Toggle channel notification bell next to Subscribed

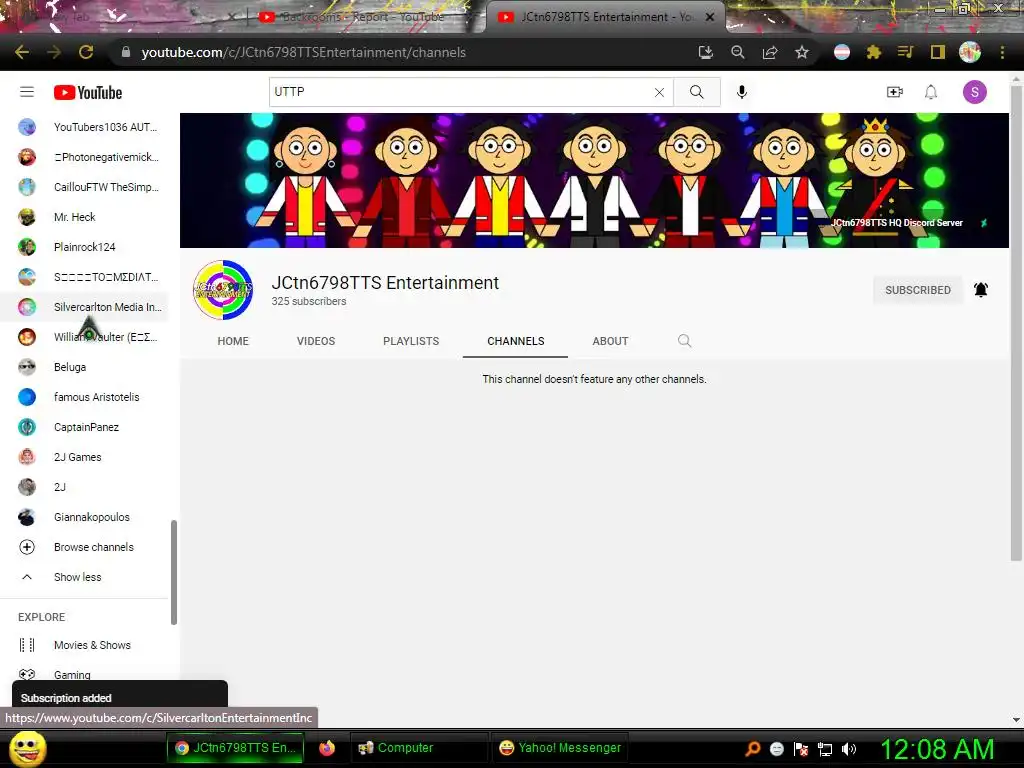pos(981,289)
